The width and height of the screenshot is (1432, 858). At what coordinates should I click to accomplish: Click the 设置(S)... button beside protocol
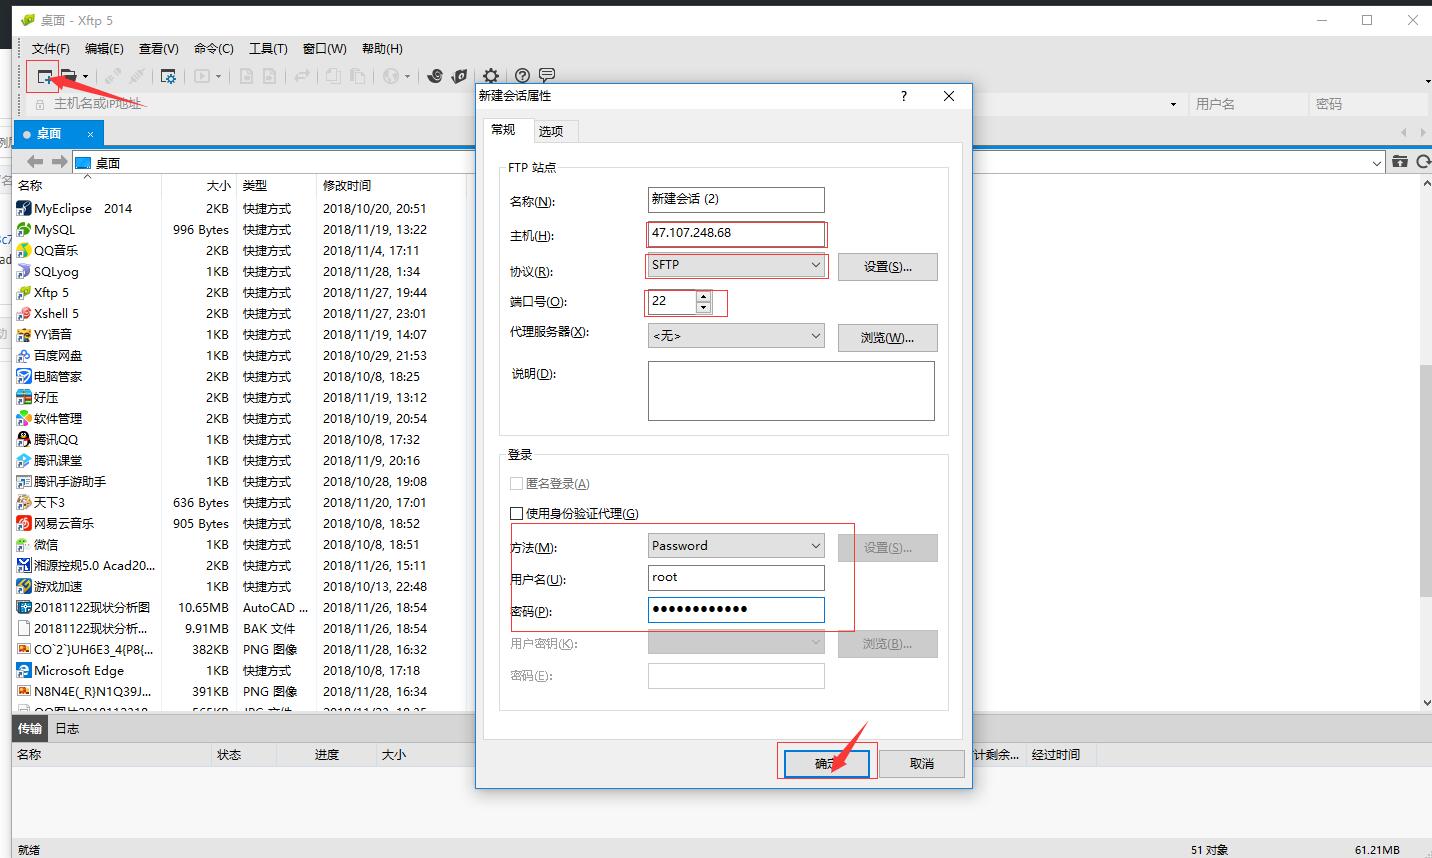(888, 267)
